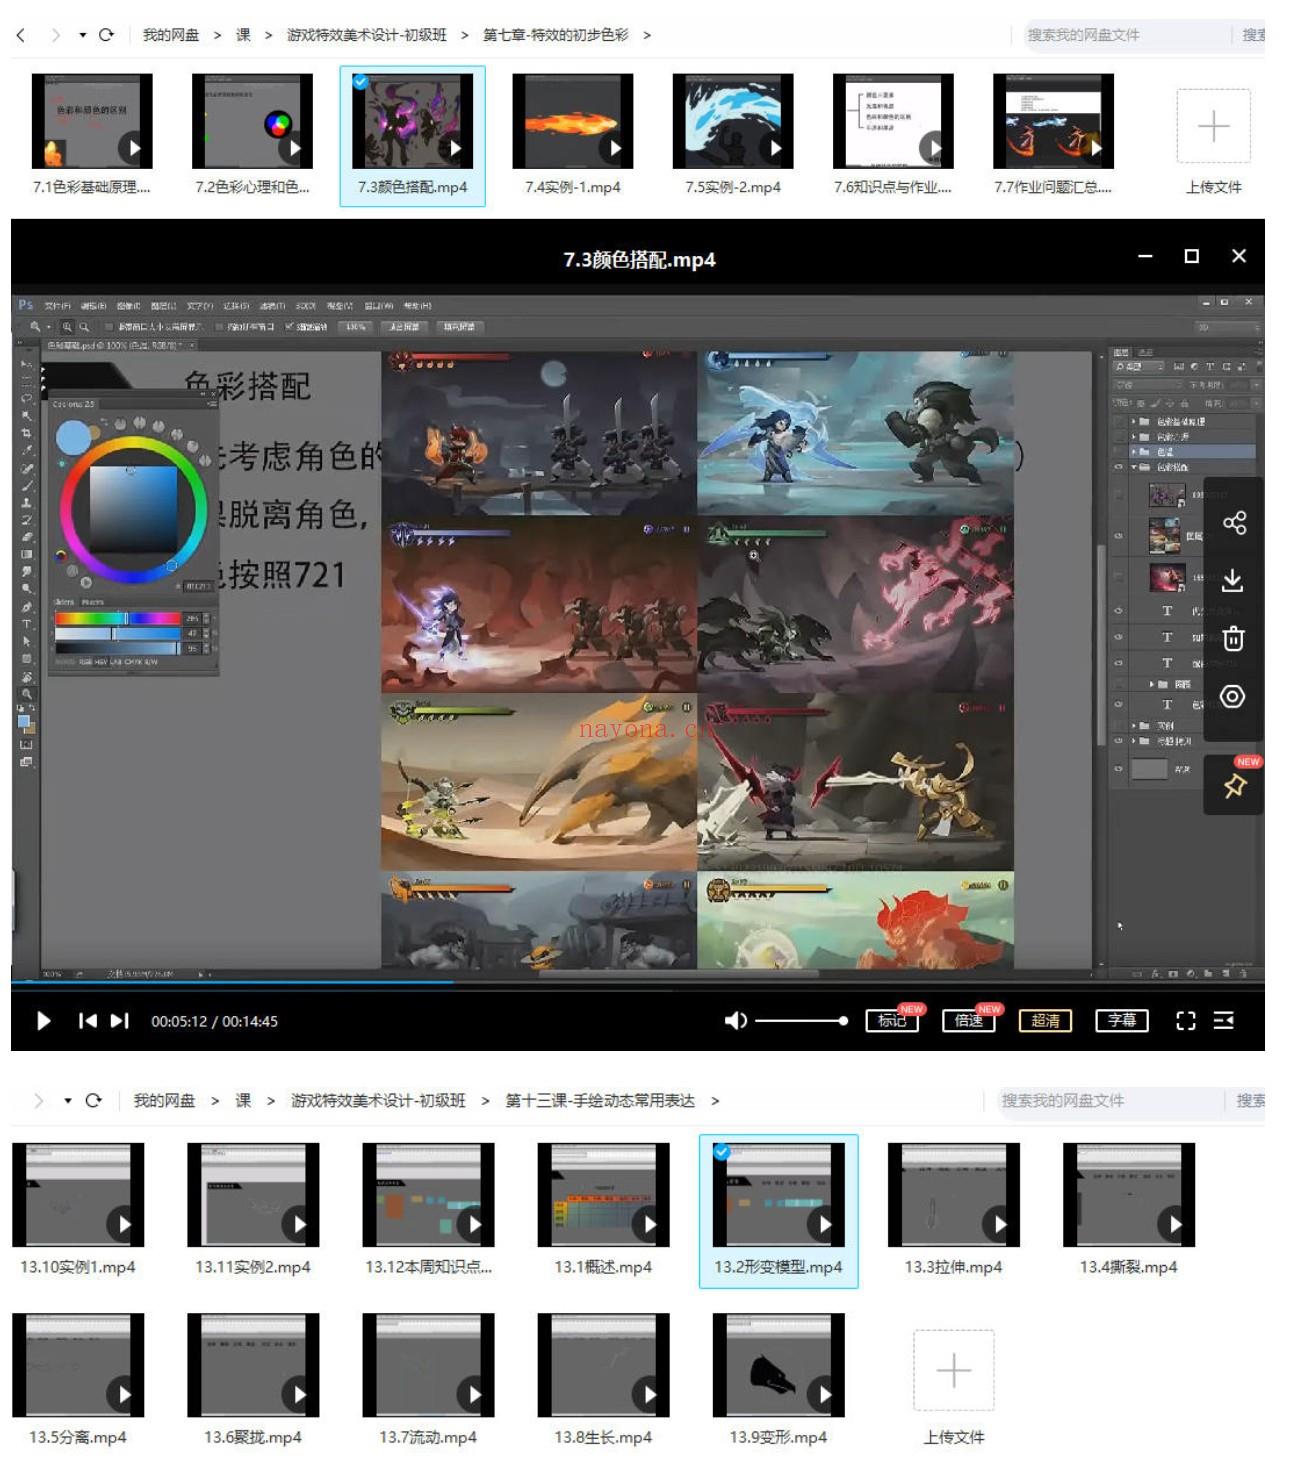Open 13.1概述.mp4 video

click(x=603, y=1195)
